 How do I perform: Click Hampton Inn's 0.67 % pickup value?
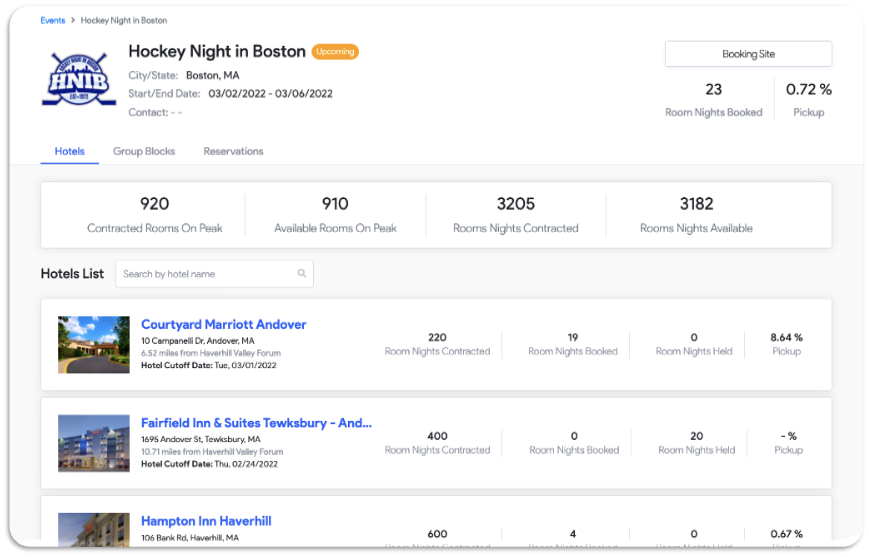pos(786,534)
